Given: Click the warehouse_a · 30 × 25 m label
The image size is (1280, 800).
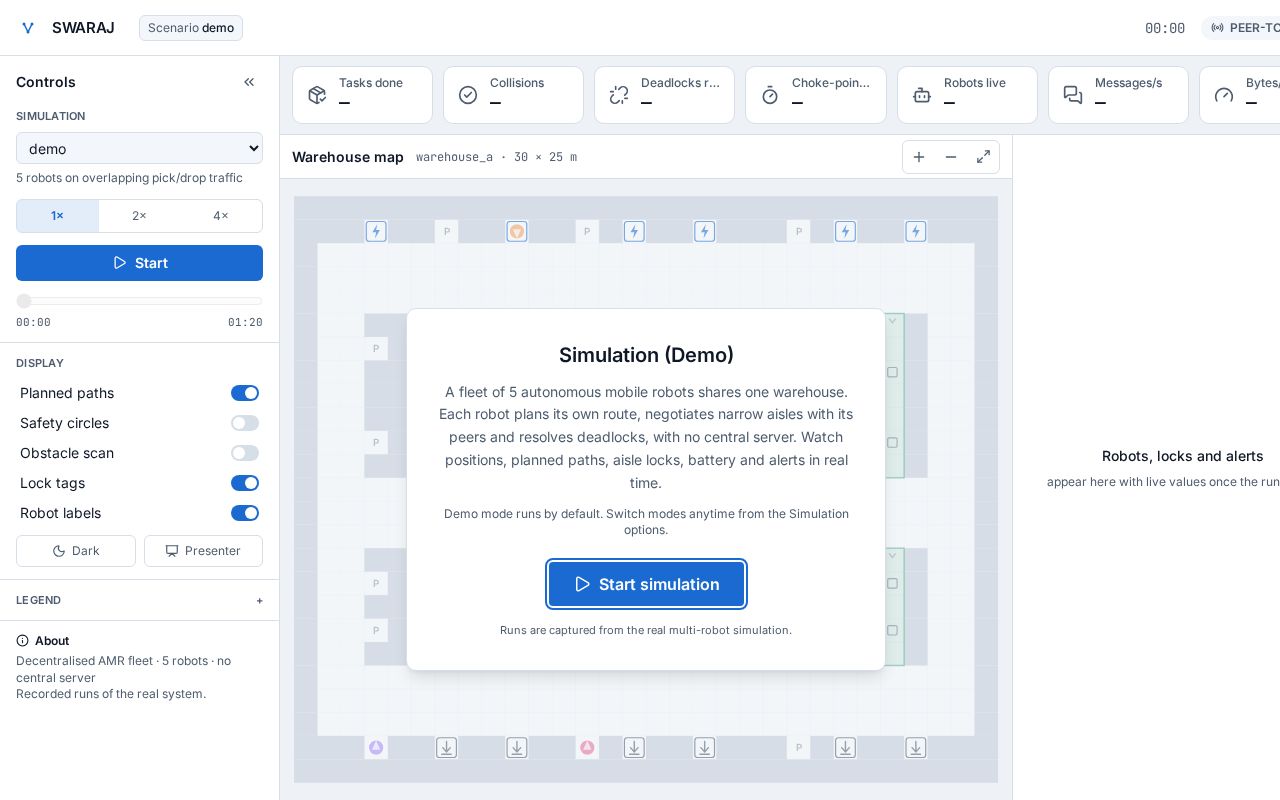Looking at the screenshot, I should (496, 157).
